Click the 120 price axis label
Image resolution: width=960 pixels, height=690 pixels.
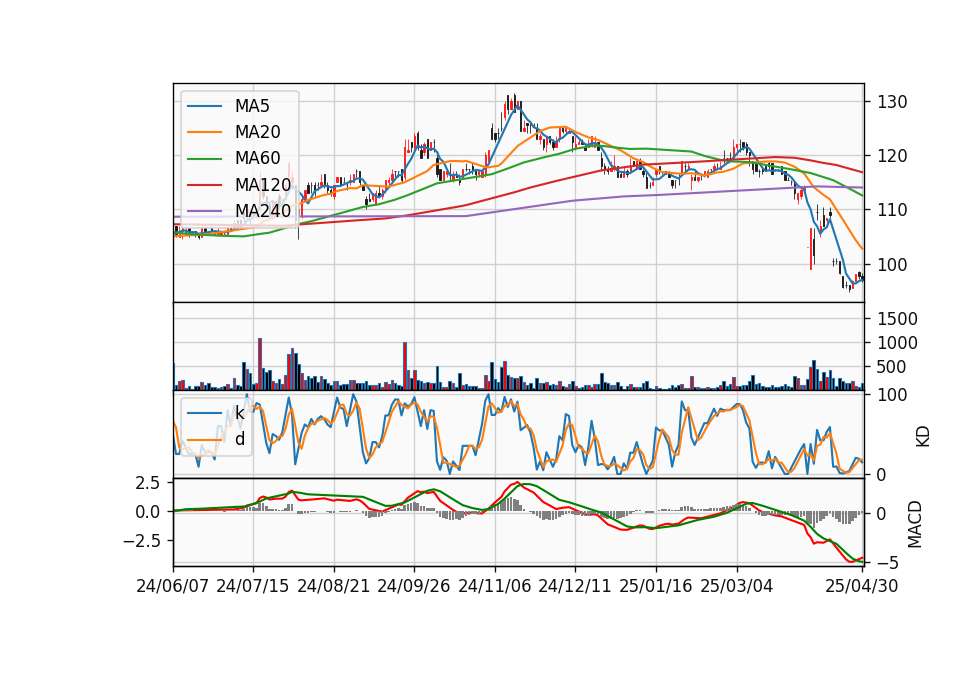click(892, 156)
